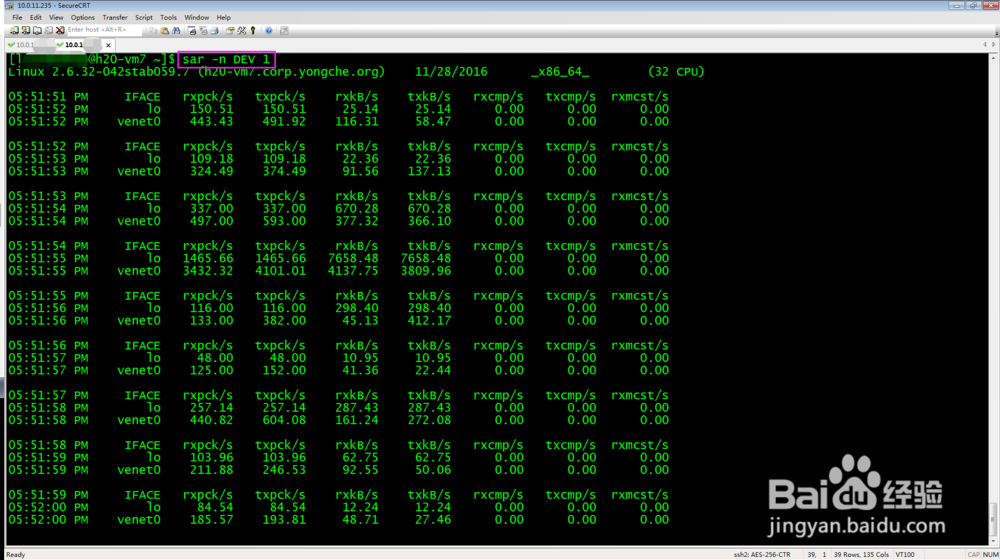Open the Tools menu
1000x560 pixels.
(168, 17)
